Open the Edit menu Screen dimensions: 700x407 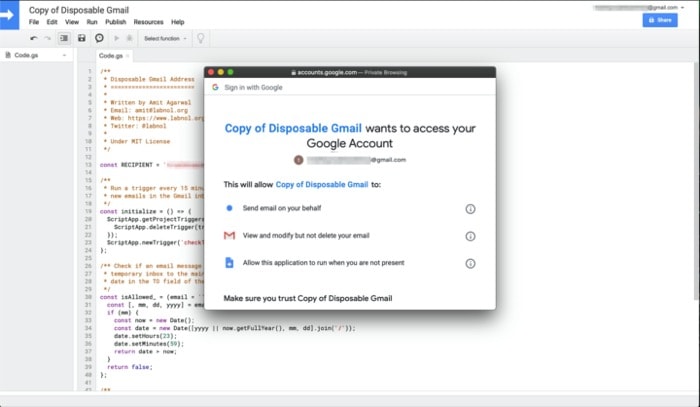pyautogui.click(x=52, y=22)
